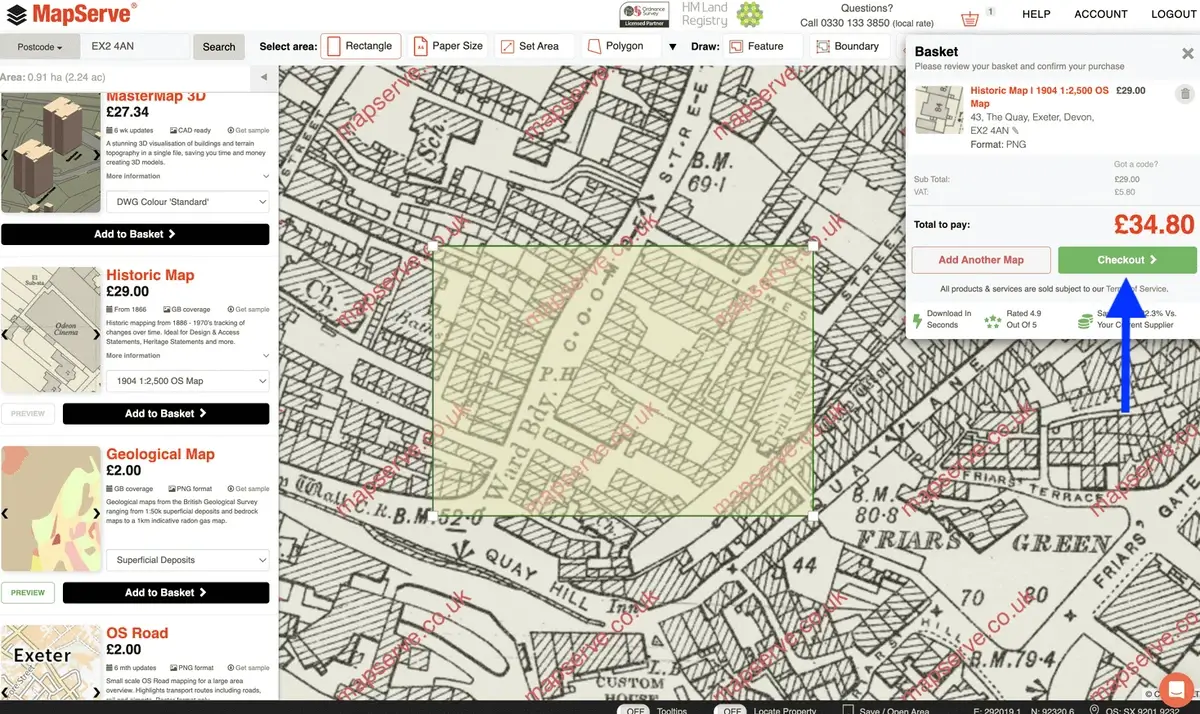The width and height of the screenshot is (1200, 714).
Task: Open the 1904 1:2,500 OS Map dropdown
Action: pyautogui.click(x=188, y=381)
